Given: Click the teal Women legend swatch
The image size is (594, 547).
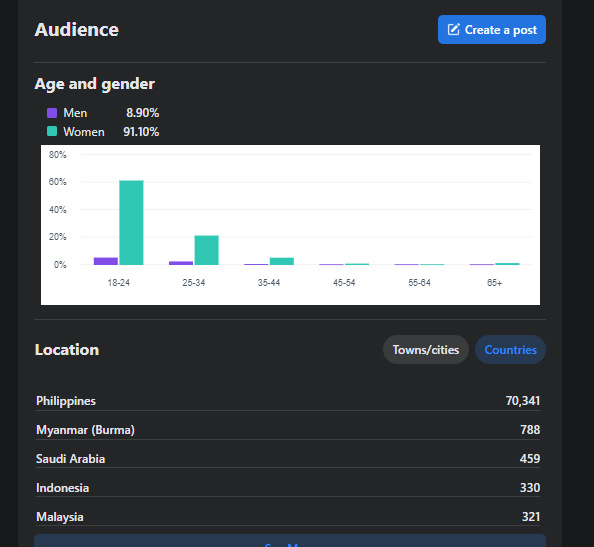Looking at the screenshot, I should click(x=52, y=131).
